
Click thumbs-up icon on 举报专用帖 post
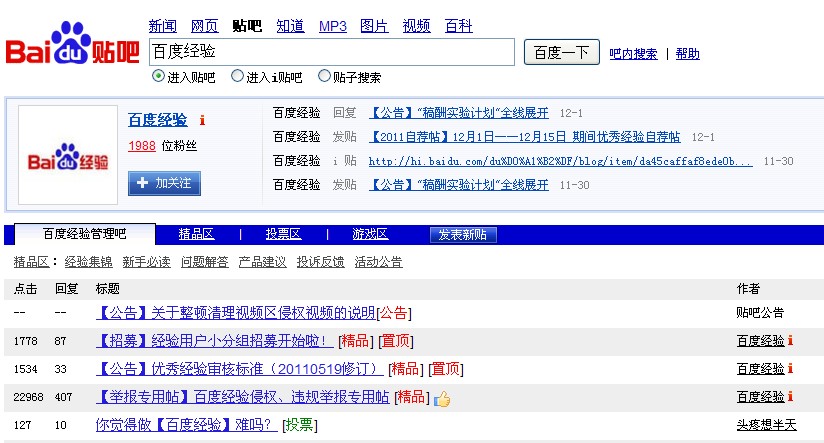pos(441,398)
